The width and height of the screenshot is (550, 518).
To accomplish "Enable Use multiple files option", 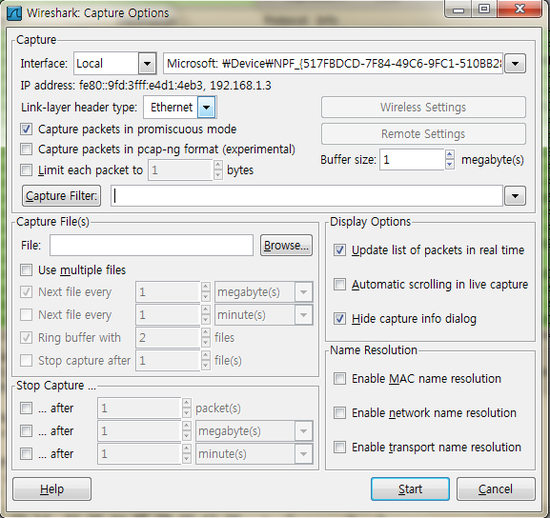I will (x=26, y=270).
